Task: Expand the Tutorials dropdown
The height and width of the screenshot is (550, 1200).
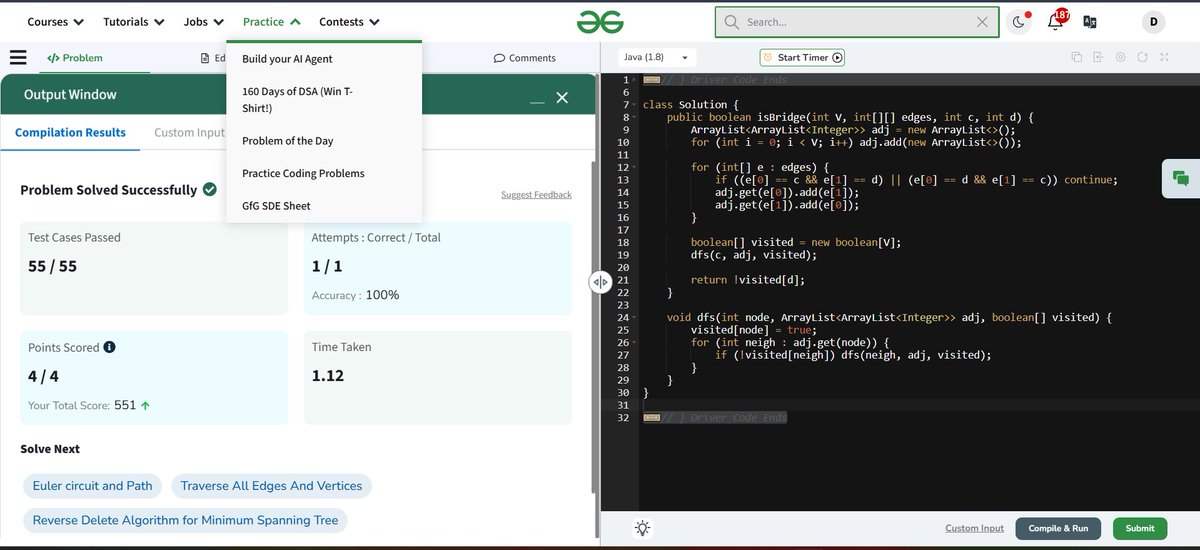Action: click(x=134, y=21)
